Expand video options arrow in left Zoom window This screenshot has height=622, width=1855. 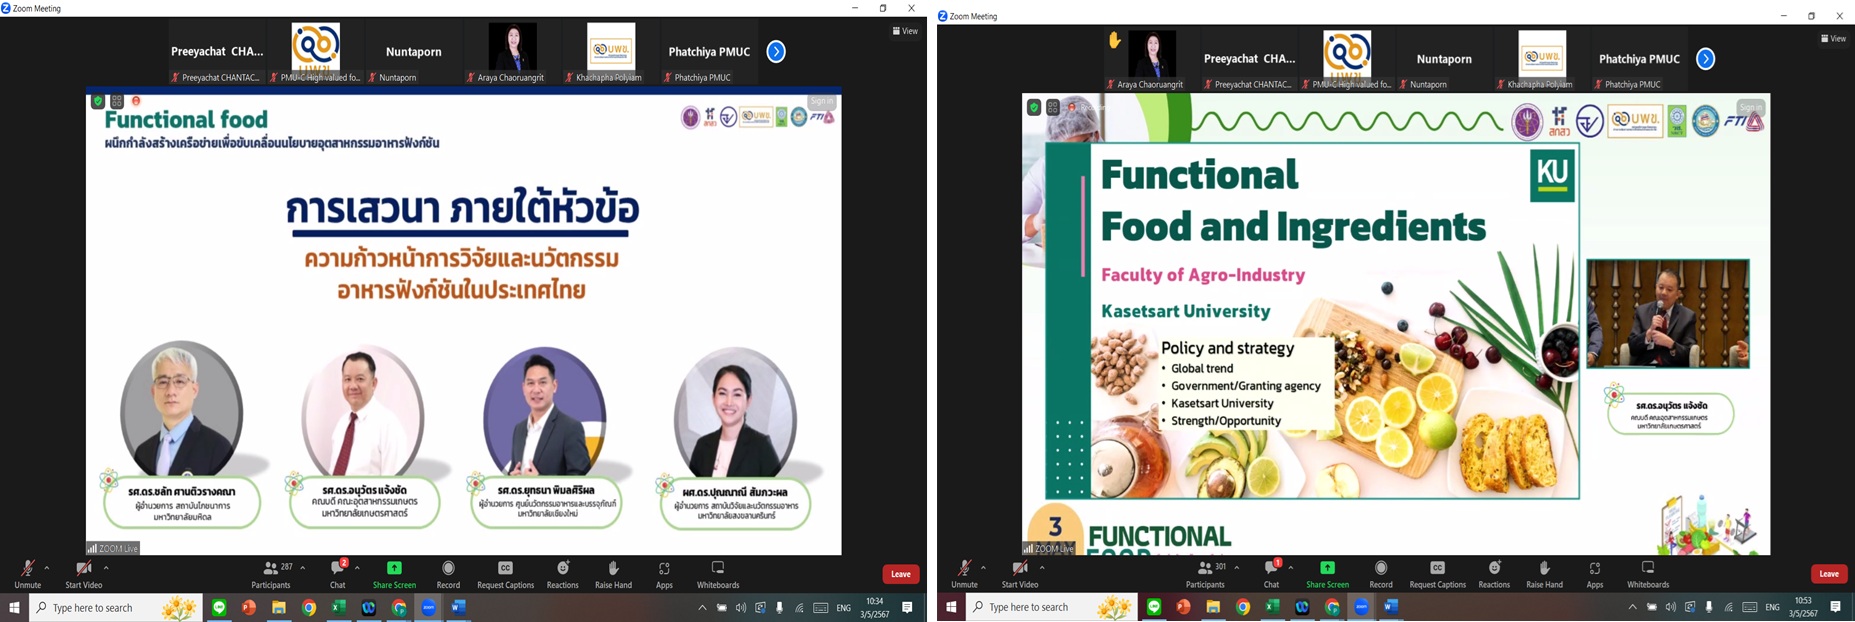click(x=106, y=568)
